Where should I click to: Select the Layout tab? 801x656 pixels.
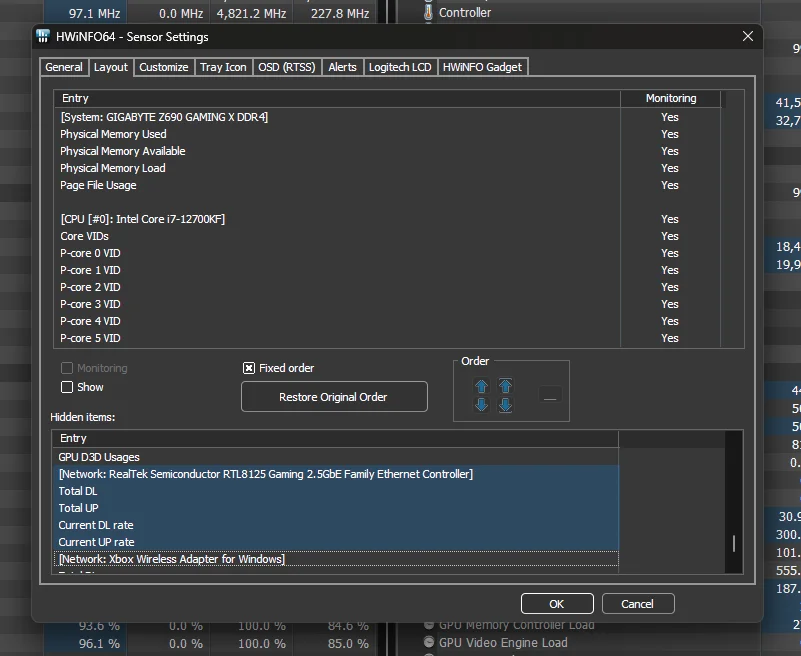pyautogui.click(x=111, y=67)
